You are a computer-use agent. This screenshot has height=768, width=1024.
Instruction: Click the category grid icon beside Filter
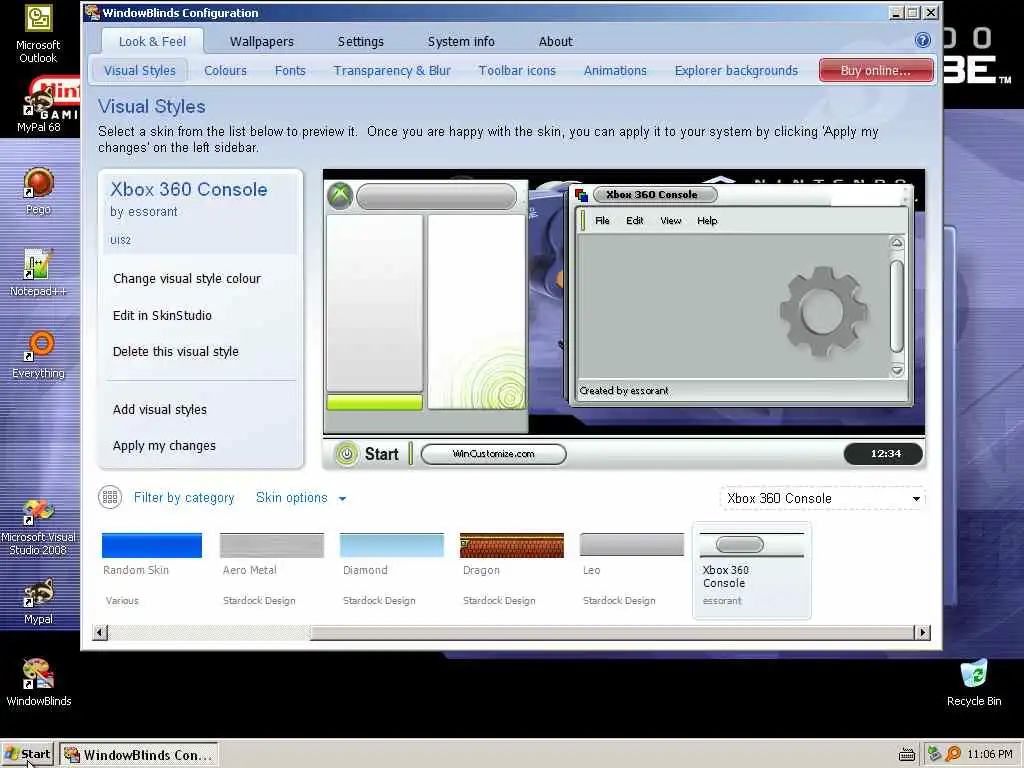pos(110,498)
